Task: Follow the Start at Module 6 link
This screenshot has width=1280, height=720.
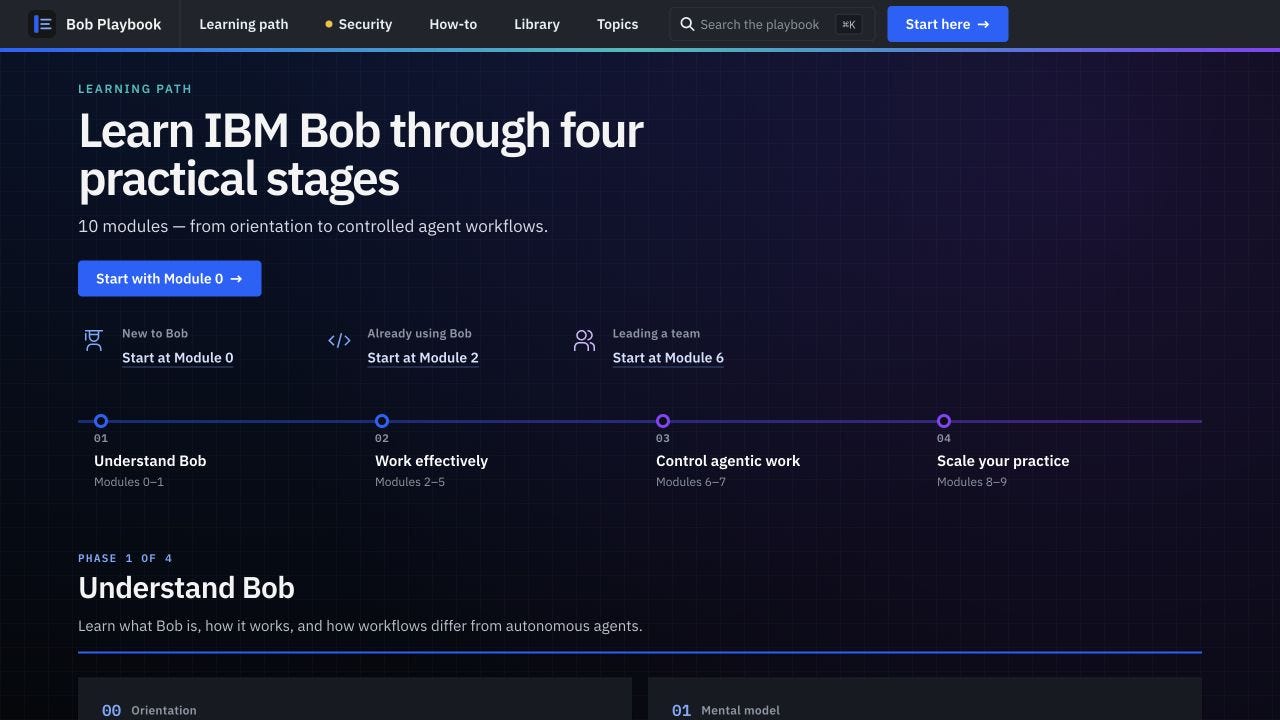Action: coord(668,358)
